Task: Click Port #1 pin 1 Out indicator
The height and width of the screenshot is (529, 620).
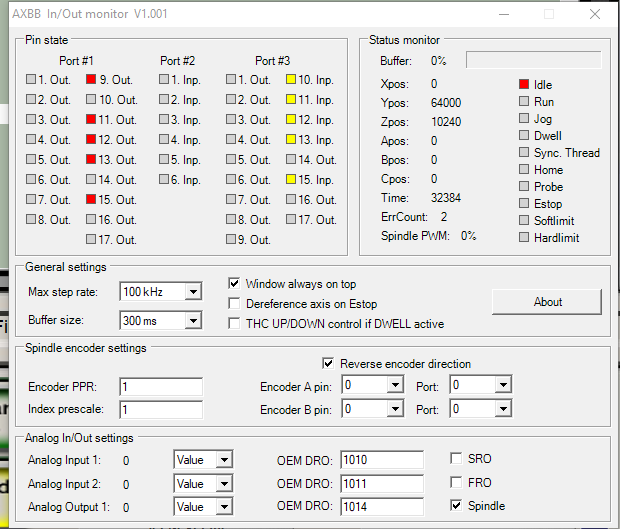Action: click(x=31, y=79)
